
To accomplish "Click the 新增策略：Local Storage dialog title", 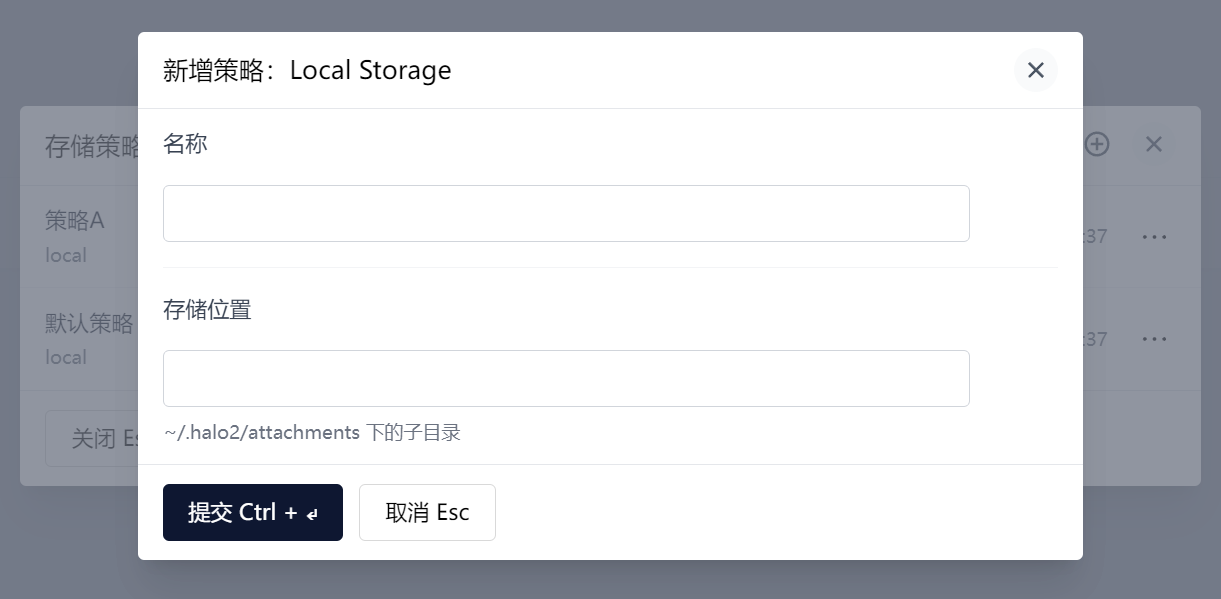I will [307, 70].
